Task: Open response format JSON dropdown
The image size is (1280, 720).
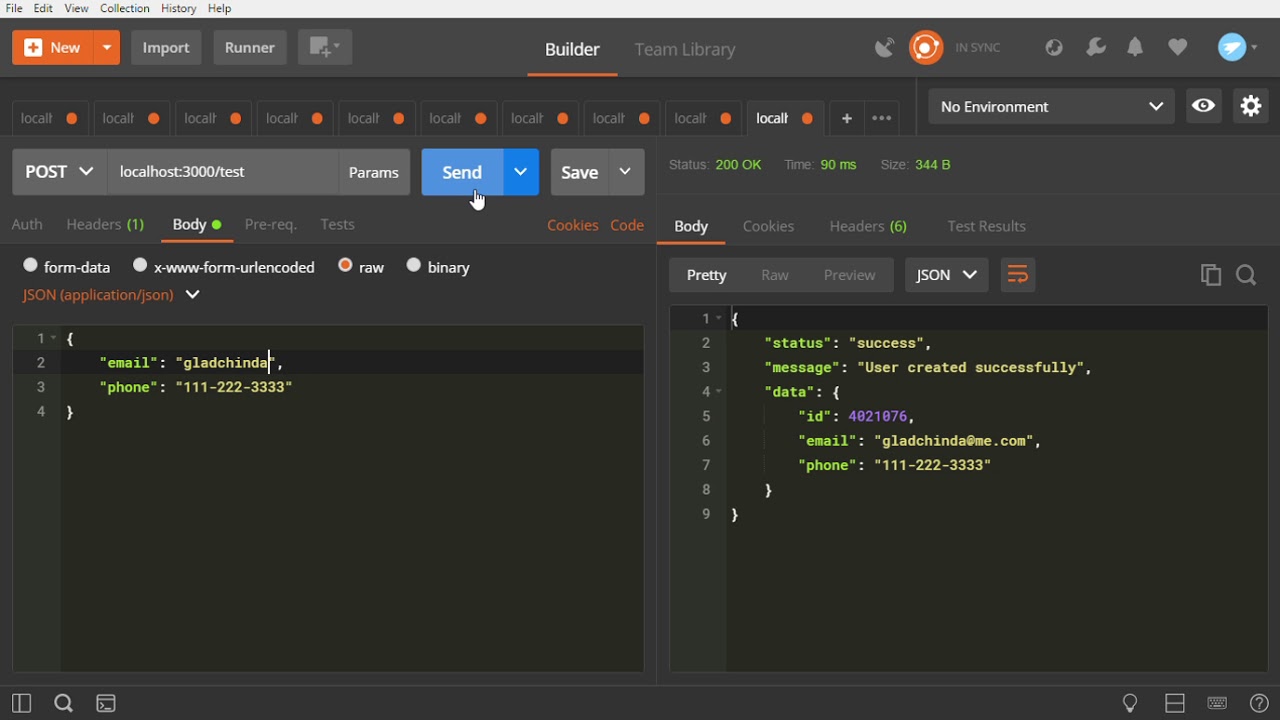Action: (946, 275)
